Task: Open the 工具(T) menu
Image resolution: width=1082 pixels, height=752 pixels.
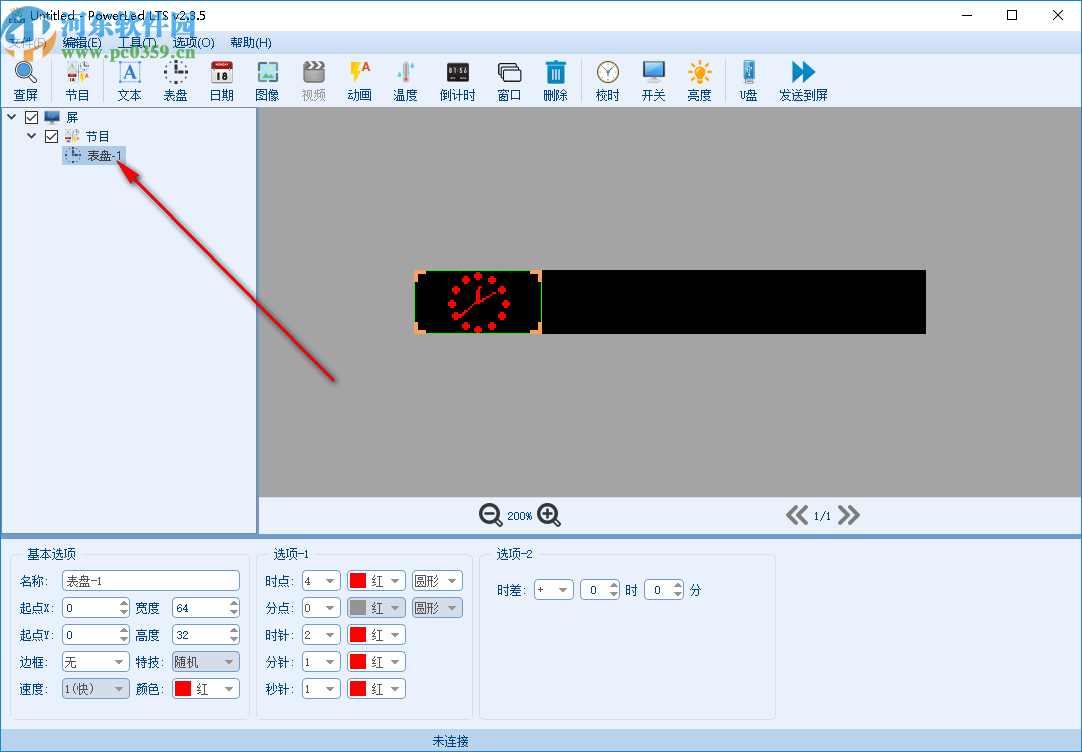Action: coord(137,43)
